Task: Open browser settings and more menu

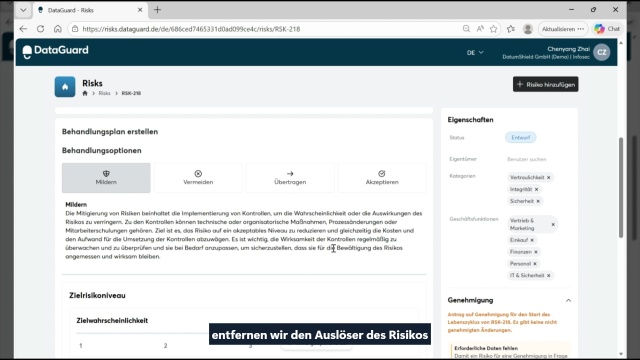Action: (581, 29)
